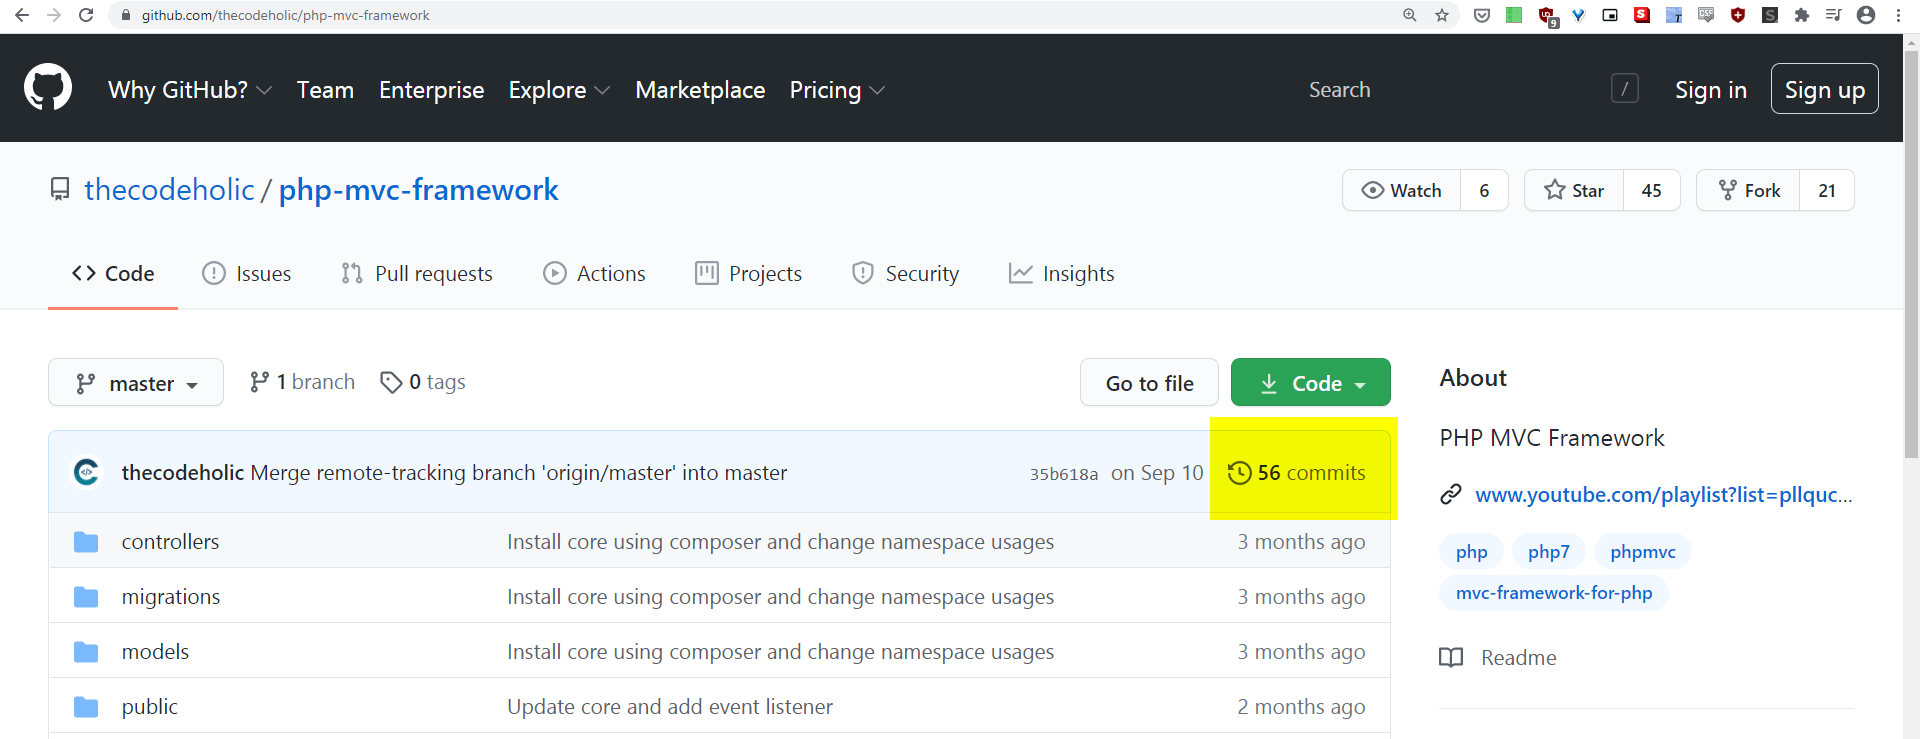Click the mvc-framework-for-php topic tag

point(1554,593)
